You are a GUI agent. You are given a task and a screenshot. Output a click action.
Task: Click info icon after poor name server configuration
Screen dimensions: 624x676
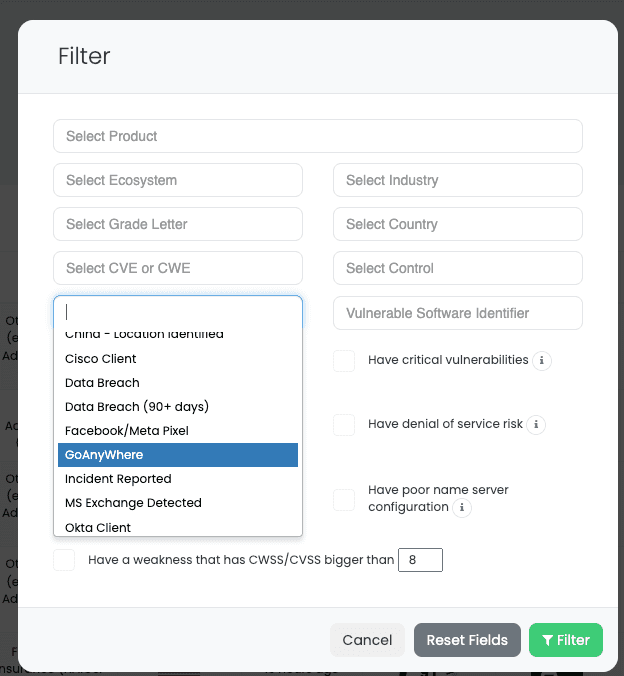462,508
